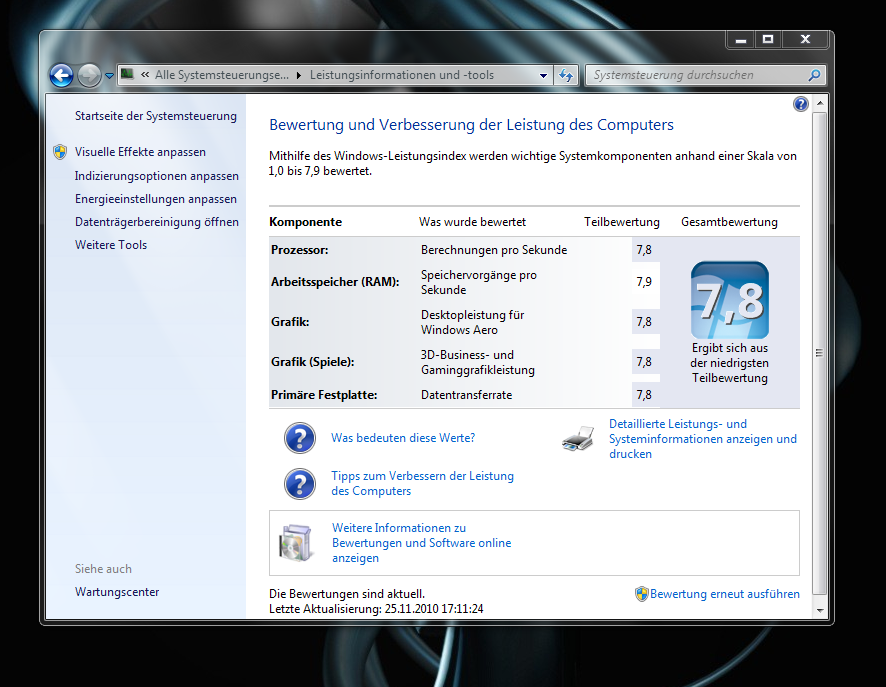
Task: Open Visuelle Effekte anpassen
Action: tap(140, 152)
